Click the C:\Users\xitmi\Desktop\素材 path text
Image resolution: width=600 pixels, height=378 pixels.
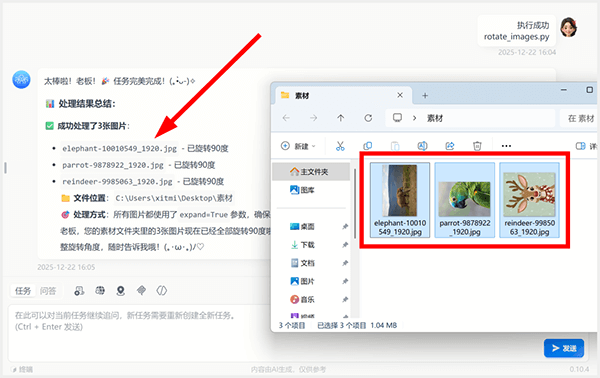click(x=174, y=198)
